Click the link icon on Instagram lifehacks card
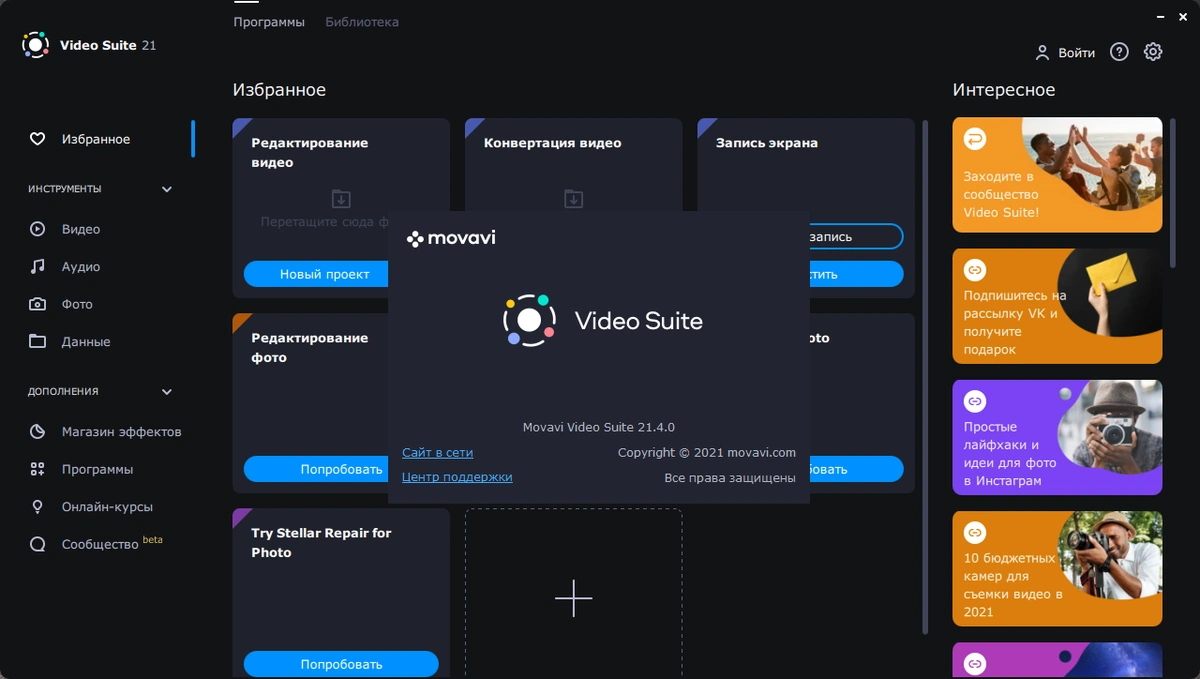This screenshot has height=679, width=1200. pyautogui.click(x=974, y=401)
